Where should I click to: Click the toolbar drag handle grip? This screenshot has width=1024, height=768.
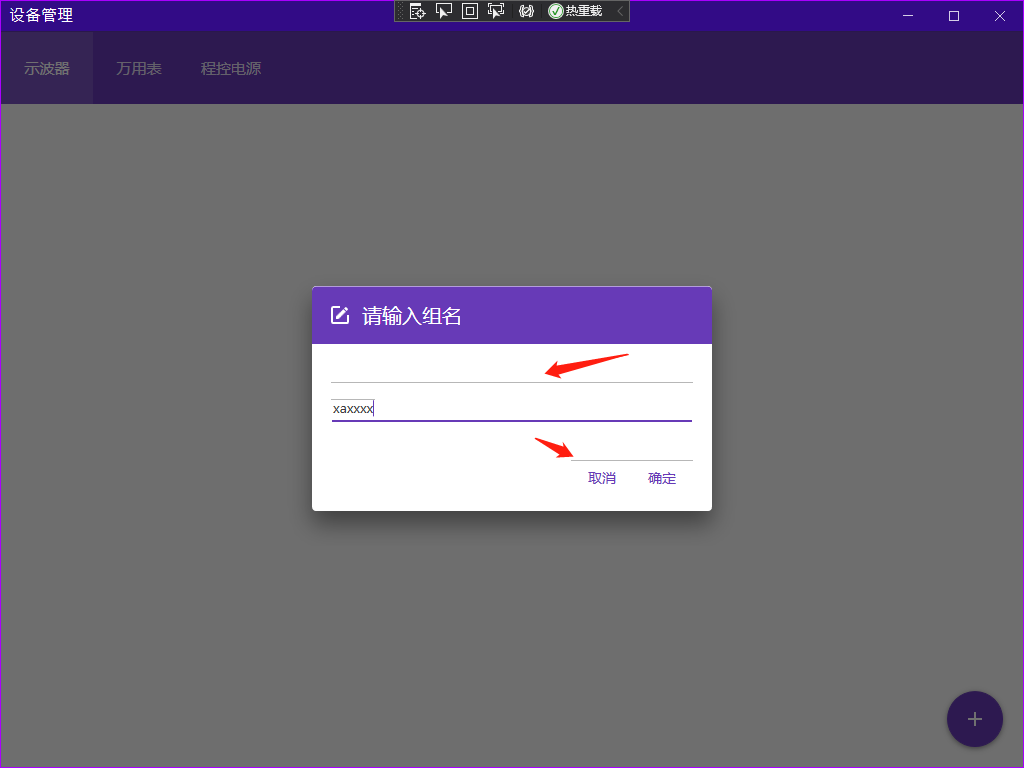coord(400,11)
